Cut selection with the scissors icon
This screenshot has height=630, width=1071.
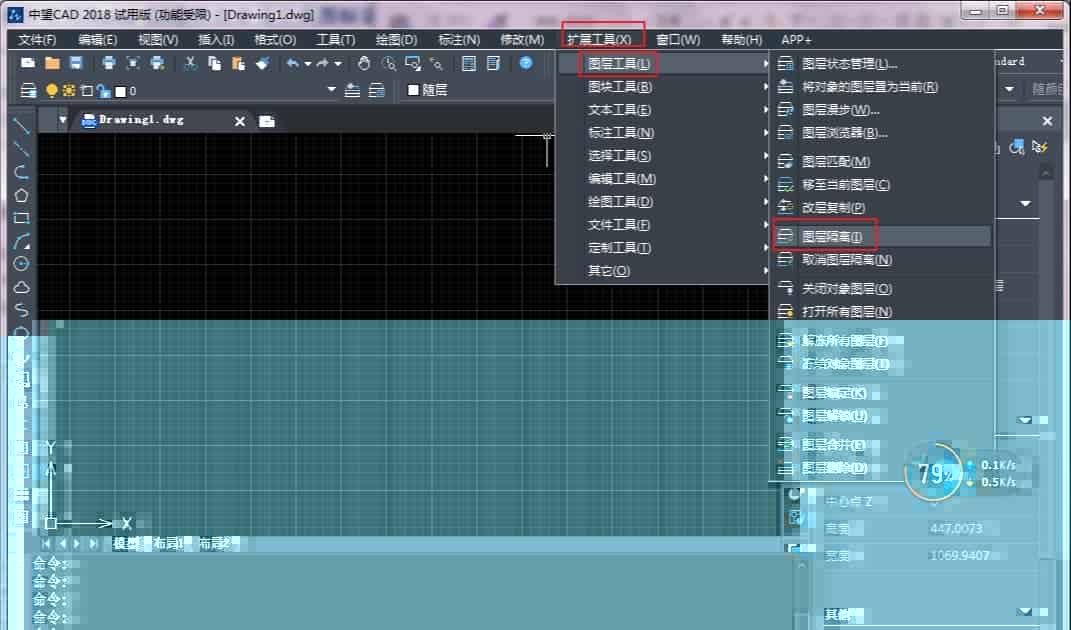[x=191, y=64]
